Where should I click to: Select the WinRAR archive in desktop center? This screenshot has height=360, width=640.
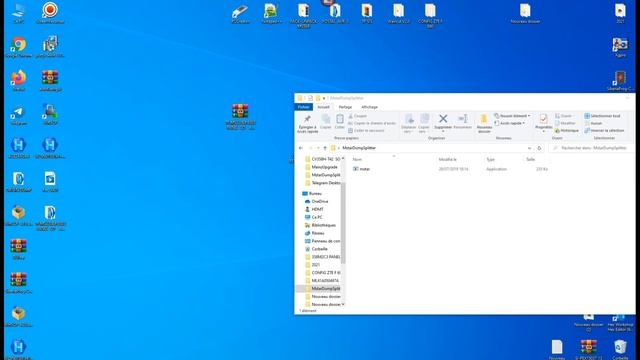point(240,116)
